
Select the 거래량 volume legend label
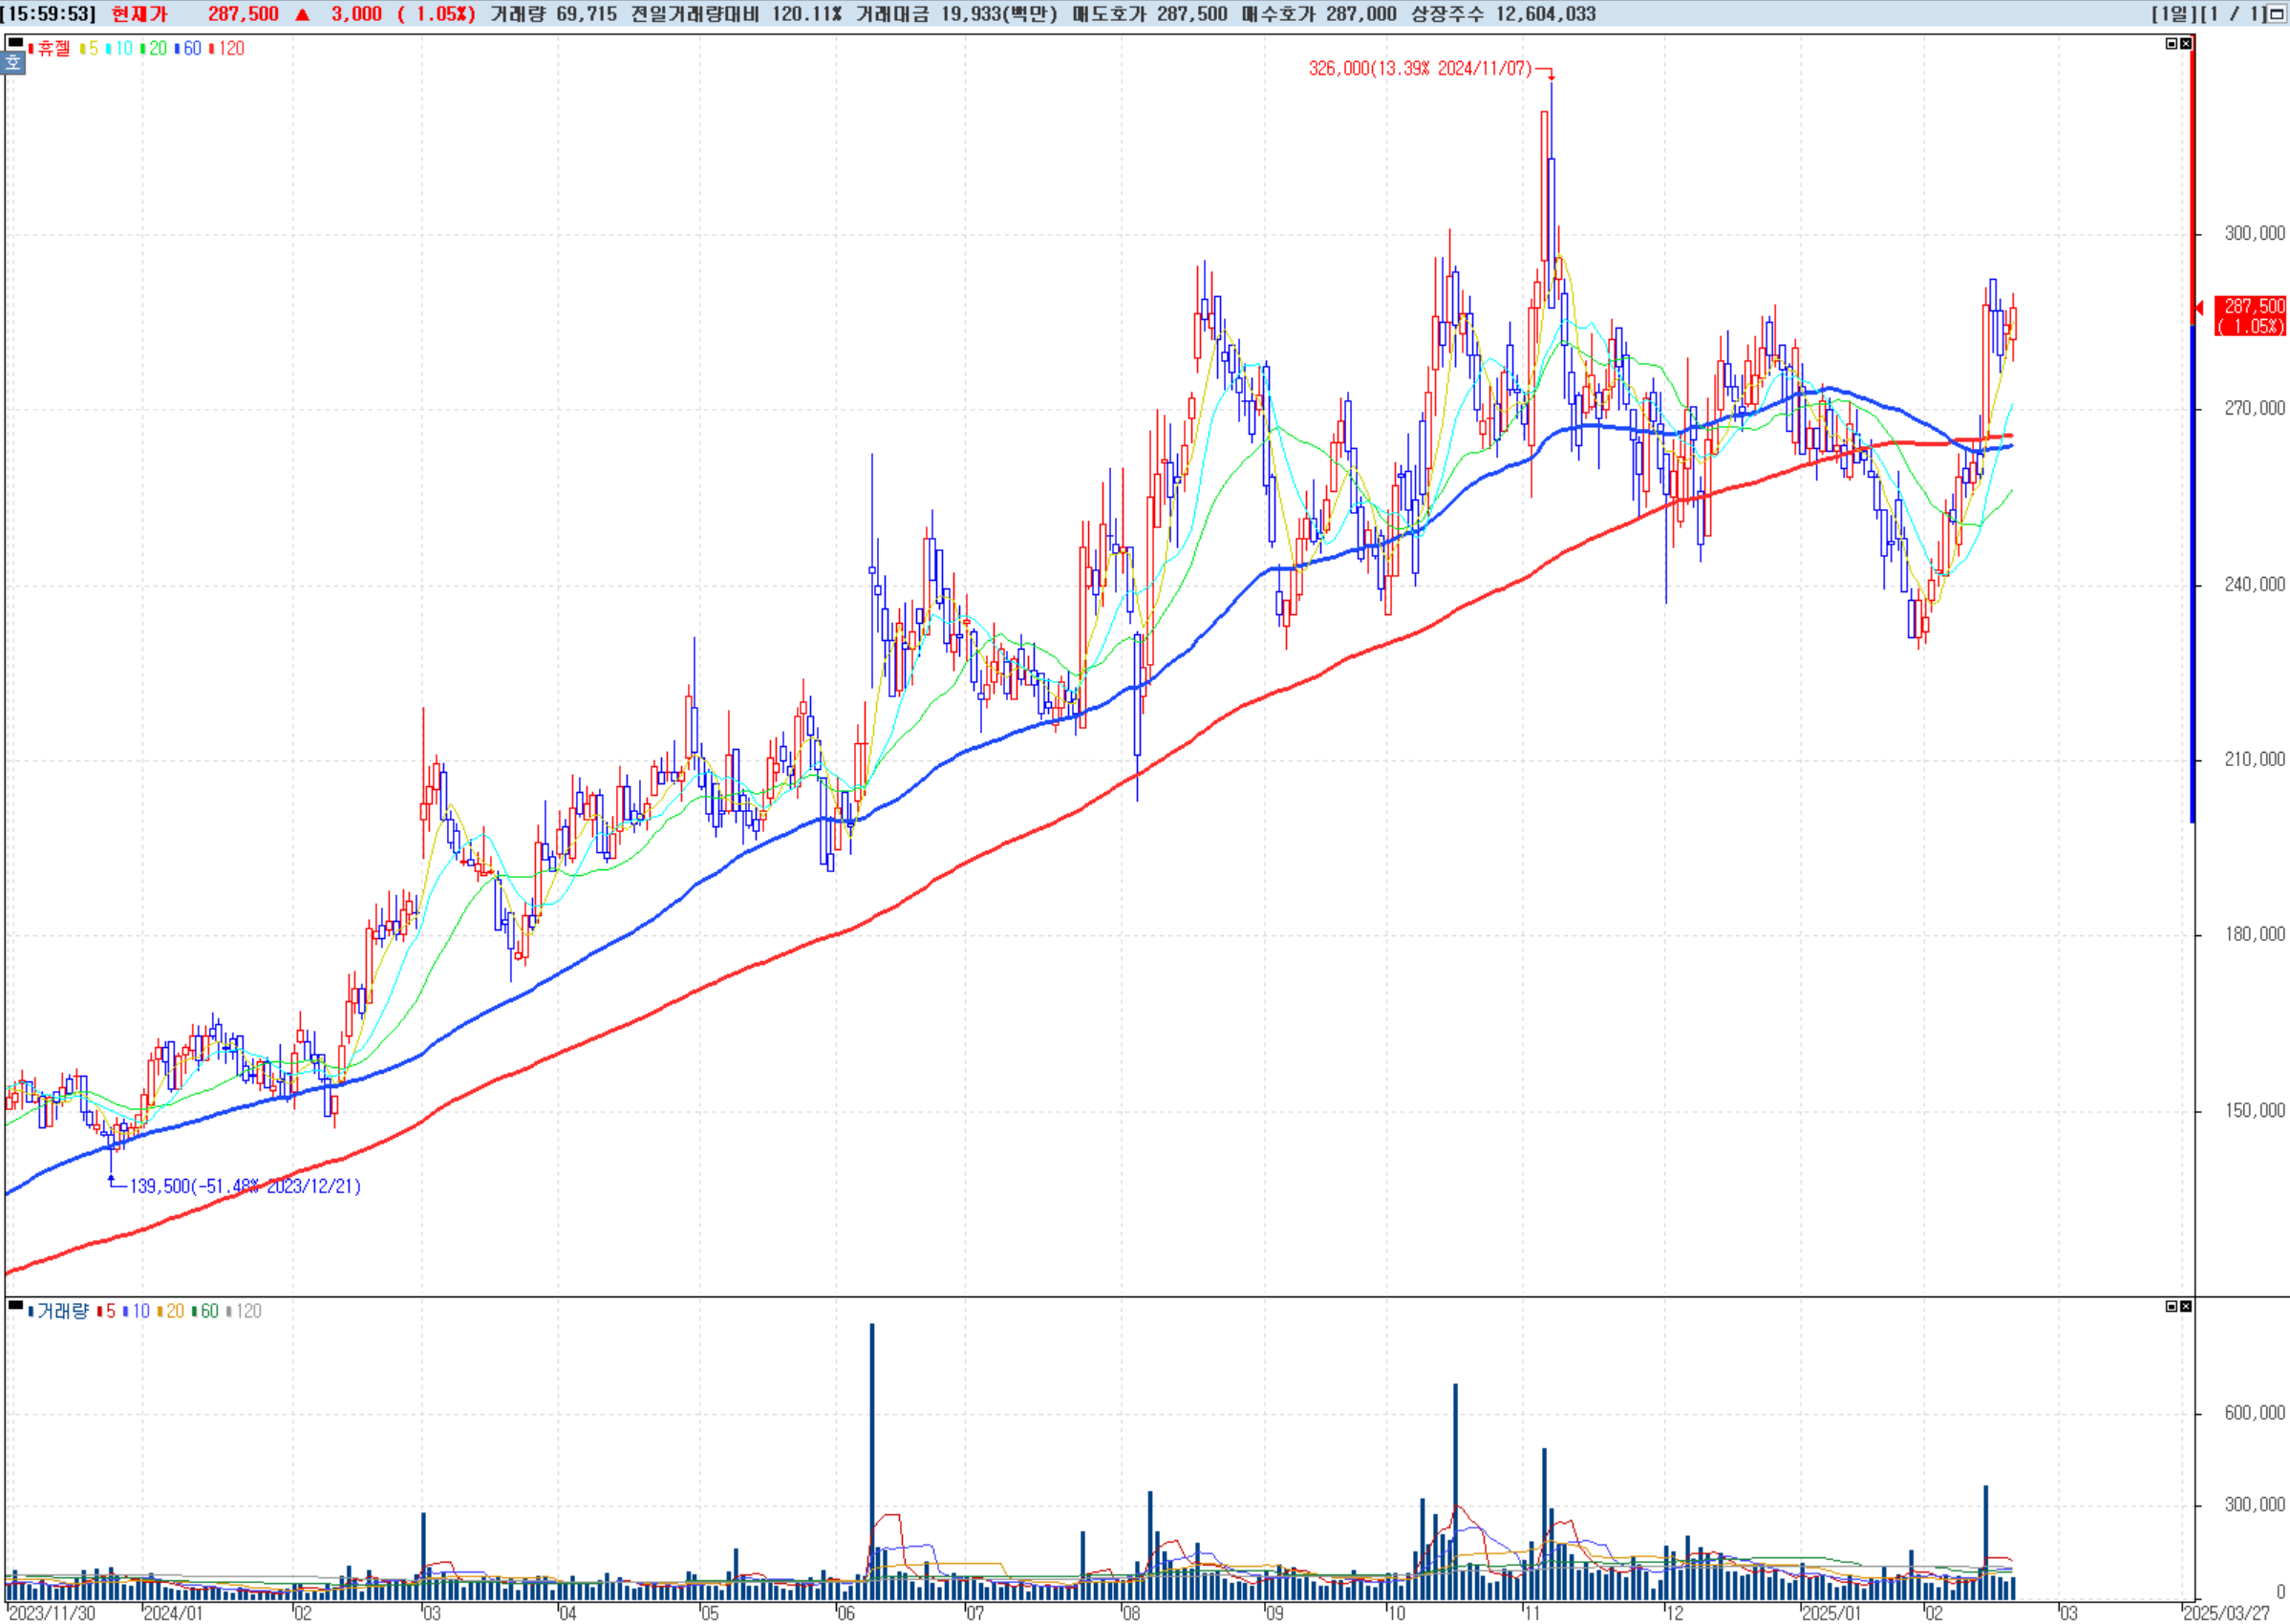coord(62,1311)
